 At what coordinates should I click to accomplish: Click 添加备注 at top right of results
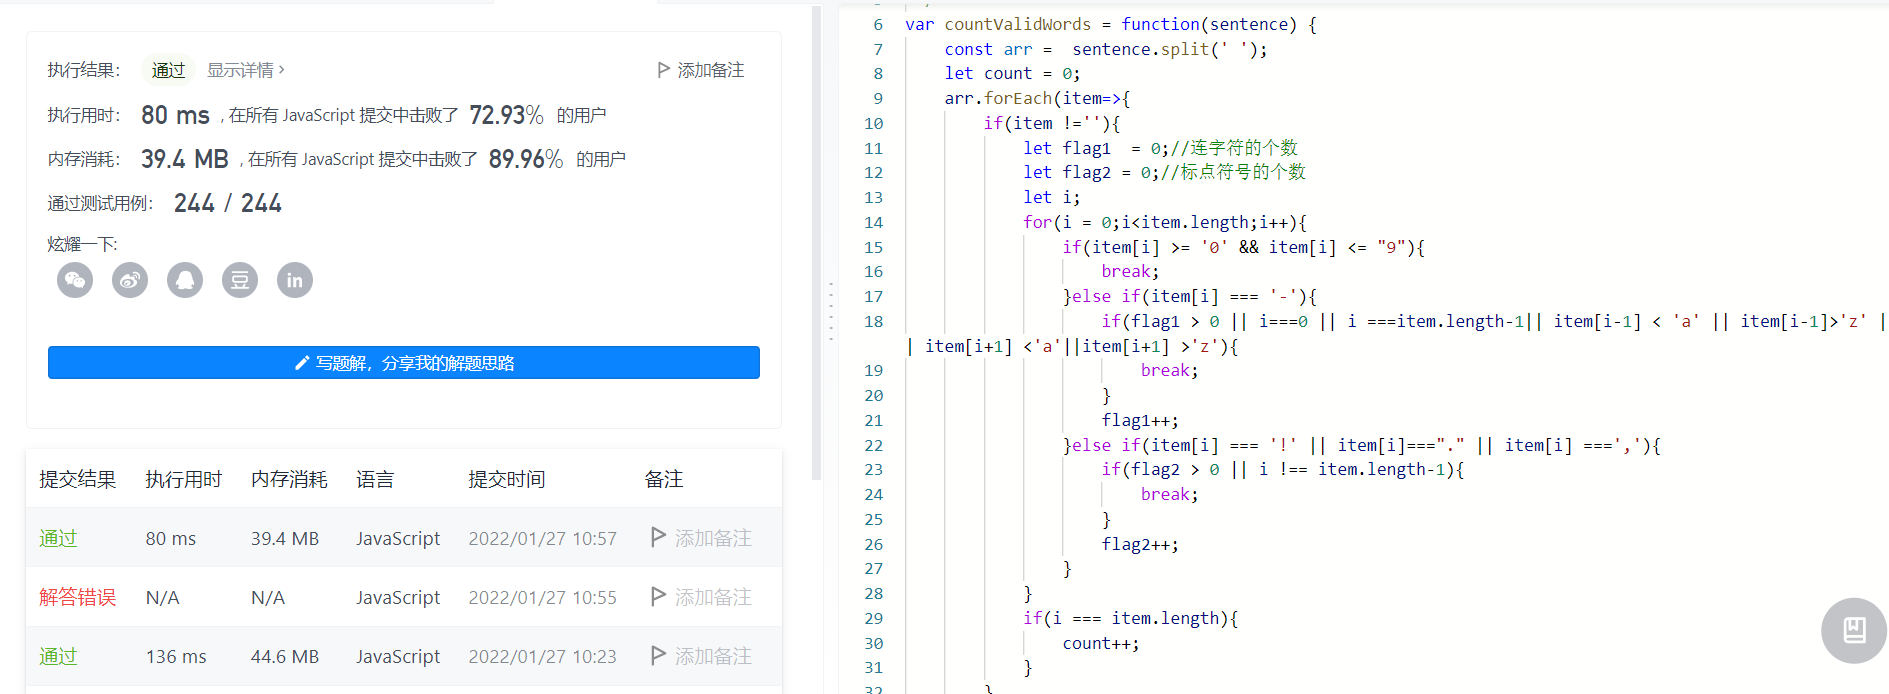click(701, 70)
